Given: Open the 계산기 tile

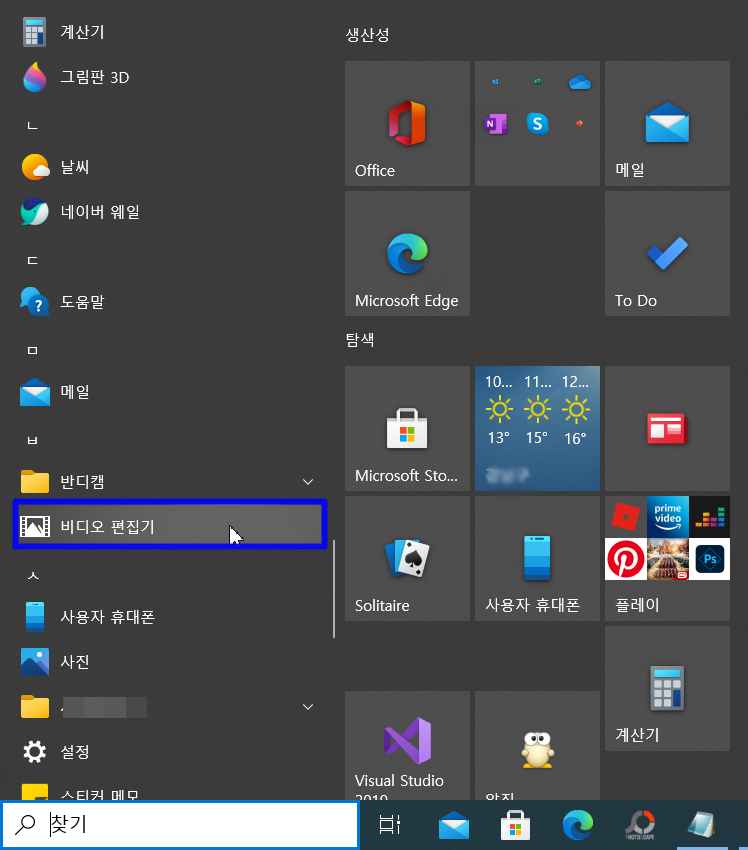Looking at the screenshot, I should [667, 688].
